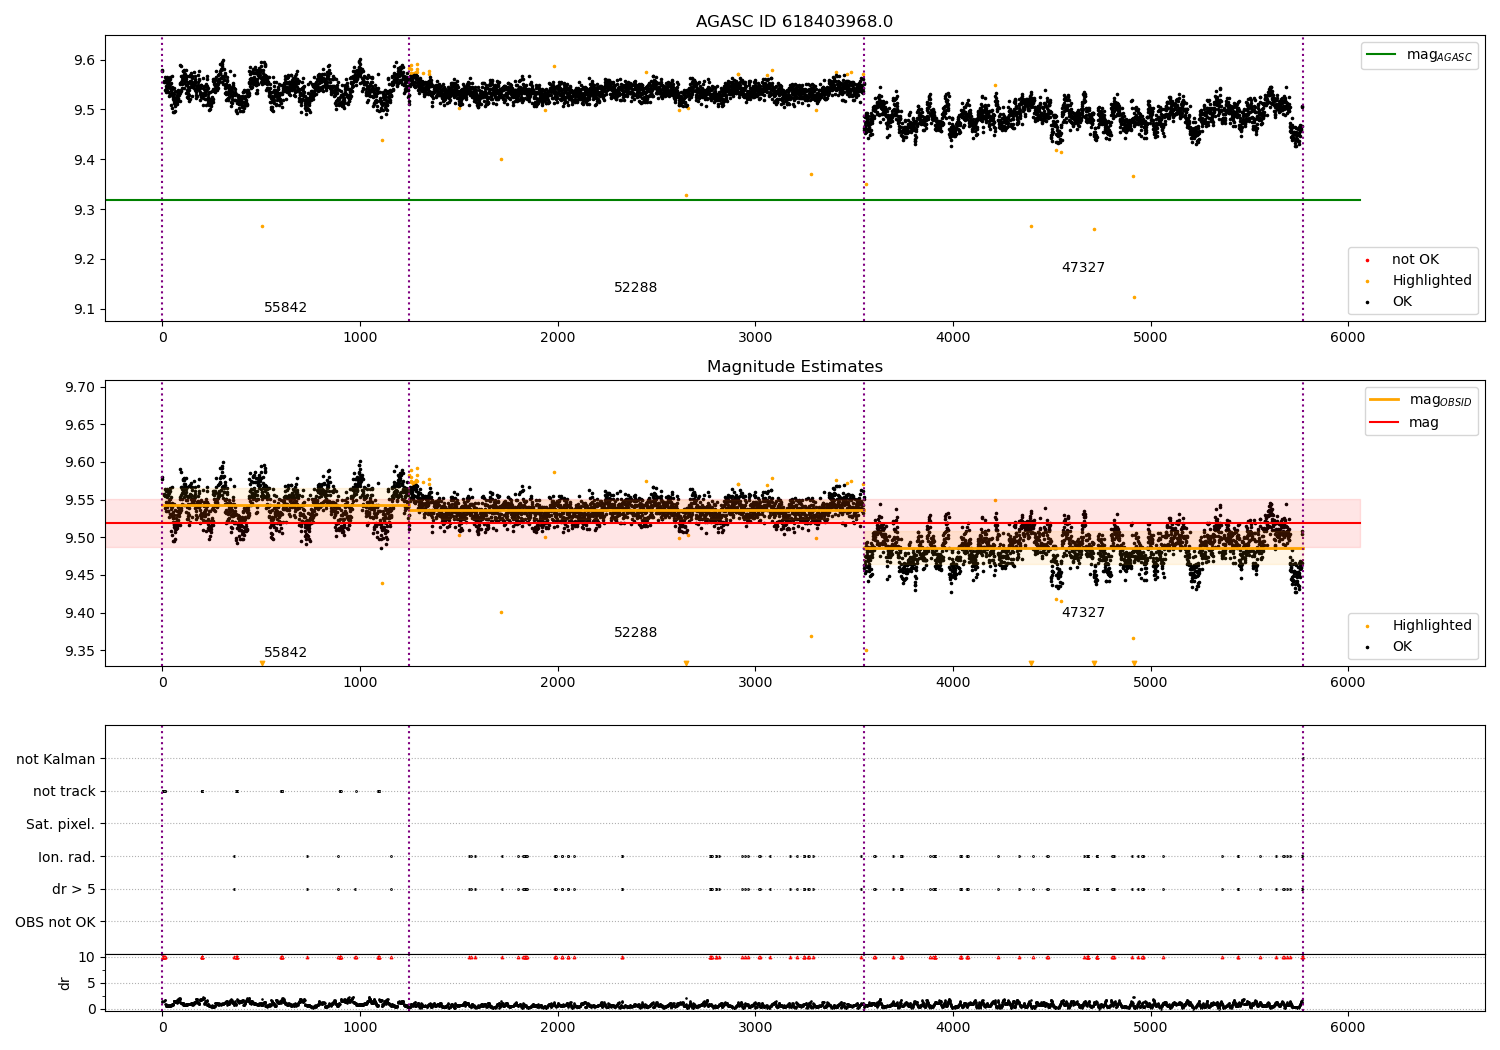This screenshot has height=1050, width=1500.
Task: Click the 9.40 y-tick in the middle plot
Action: point(79,614)
